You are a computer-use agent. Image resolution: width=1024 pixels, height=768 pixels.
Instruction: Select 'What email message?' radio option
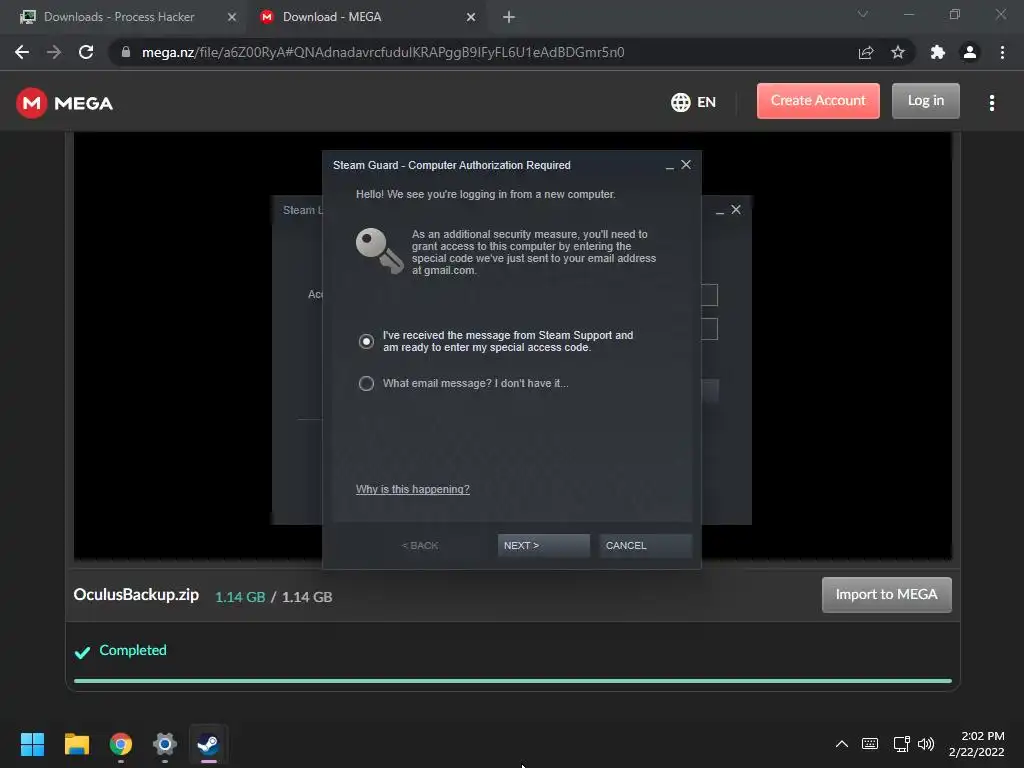366,383
